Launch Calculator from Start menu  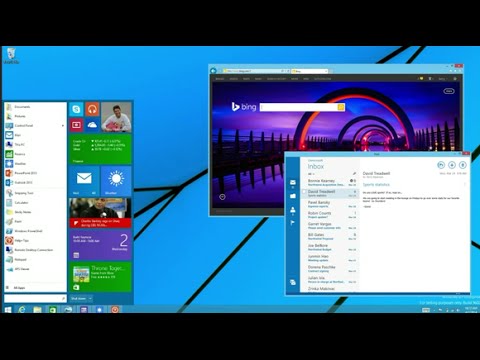coord(35,202)
